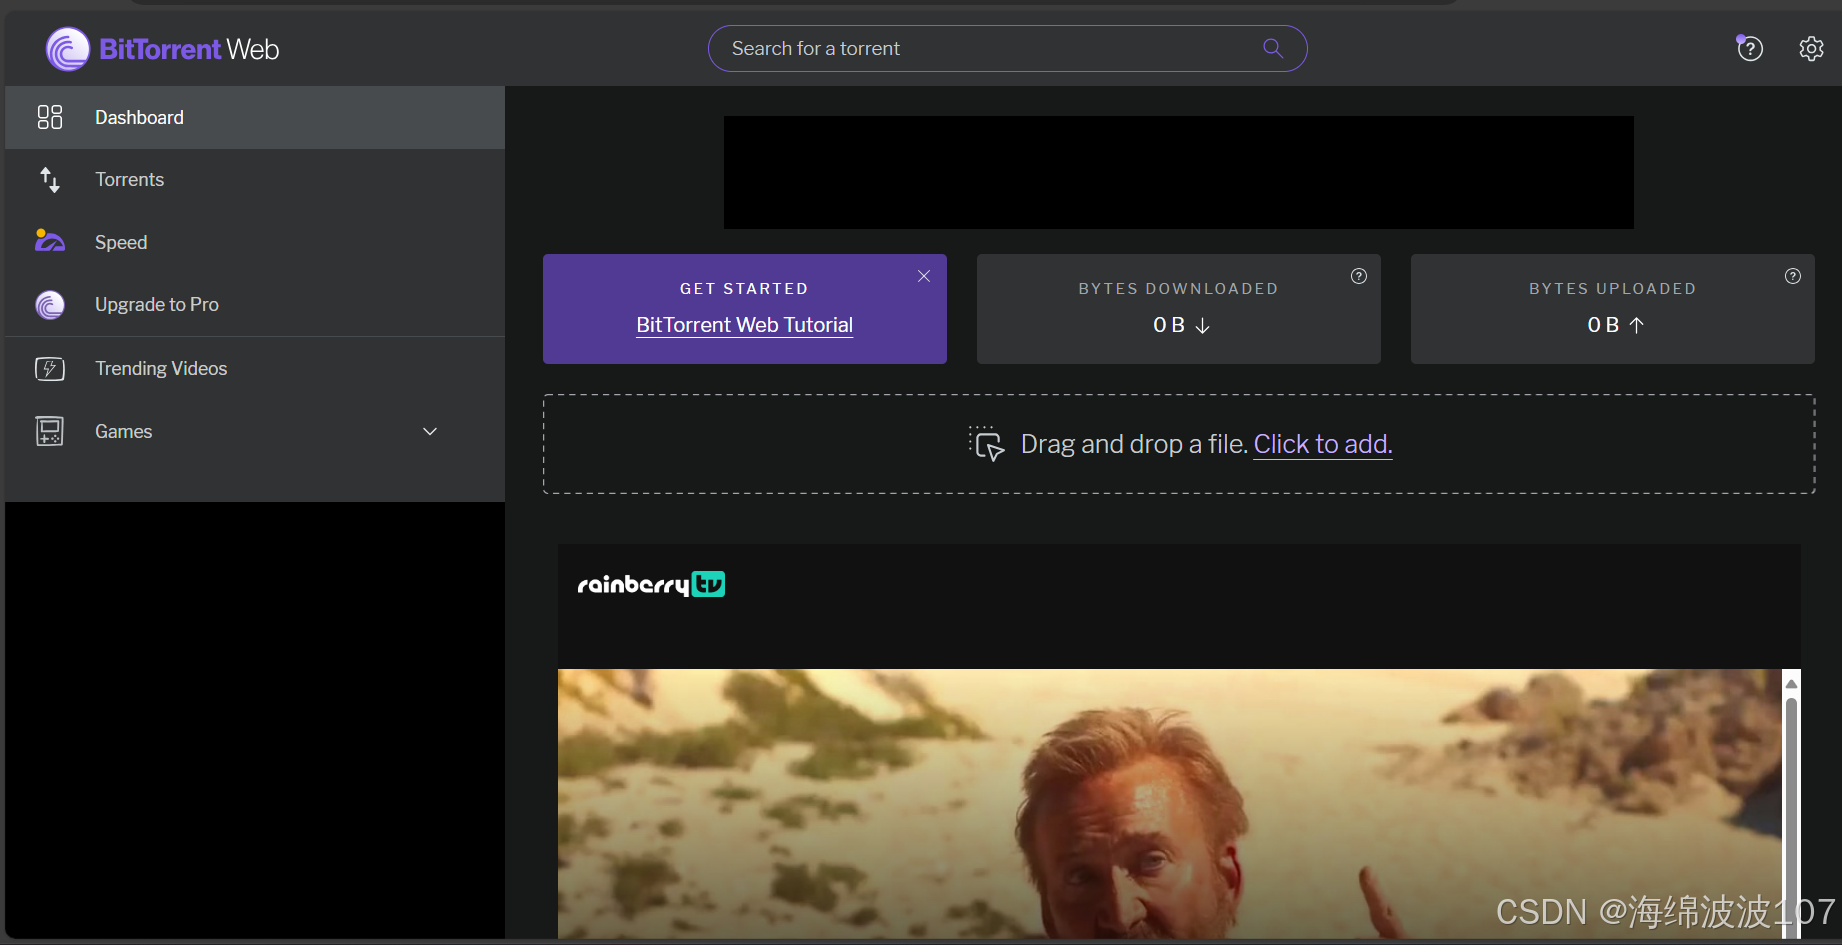Viewport: 1842px width, 945px height.
Task: Click the rainberry video thumbnail
Action: (x=1170, y=804)
